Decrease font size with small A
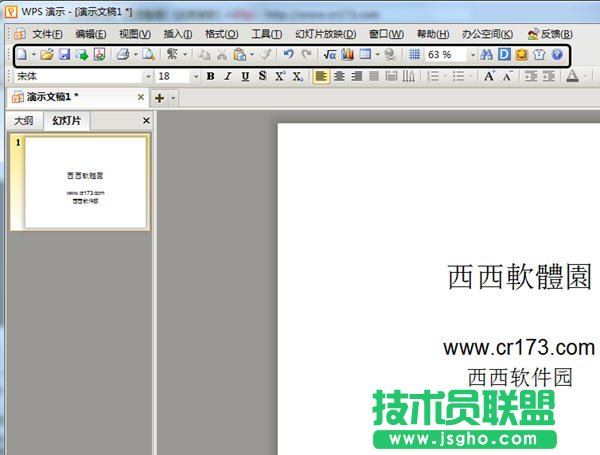 507,77
